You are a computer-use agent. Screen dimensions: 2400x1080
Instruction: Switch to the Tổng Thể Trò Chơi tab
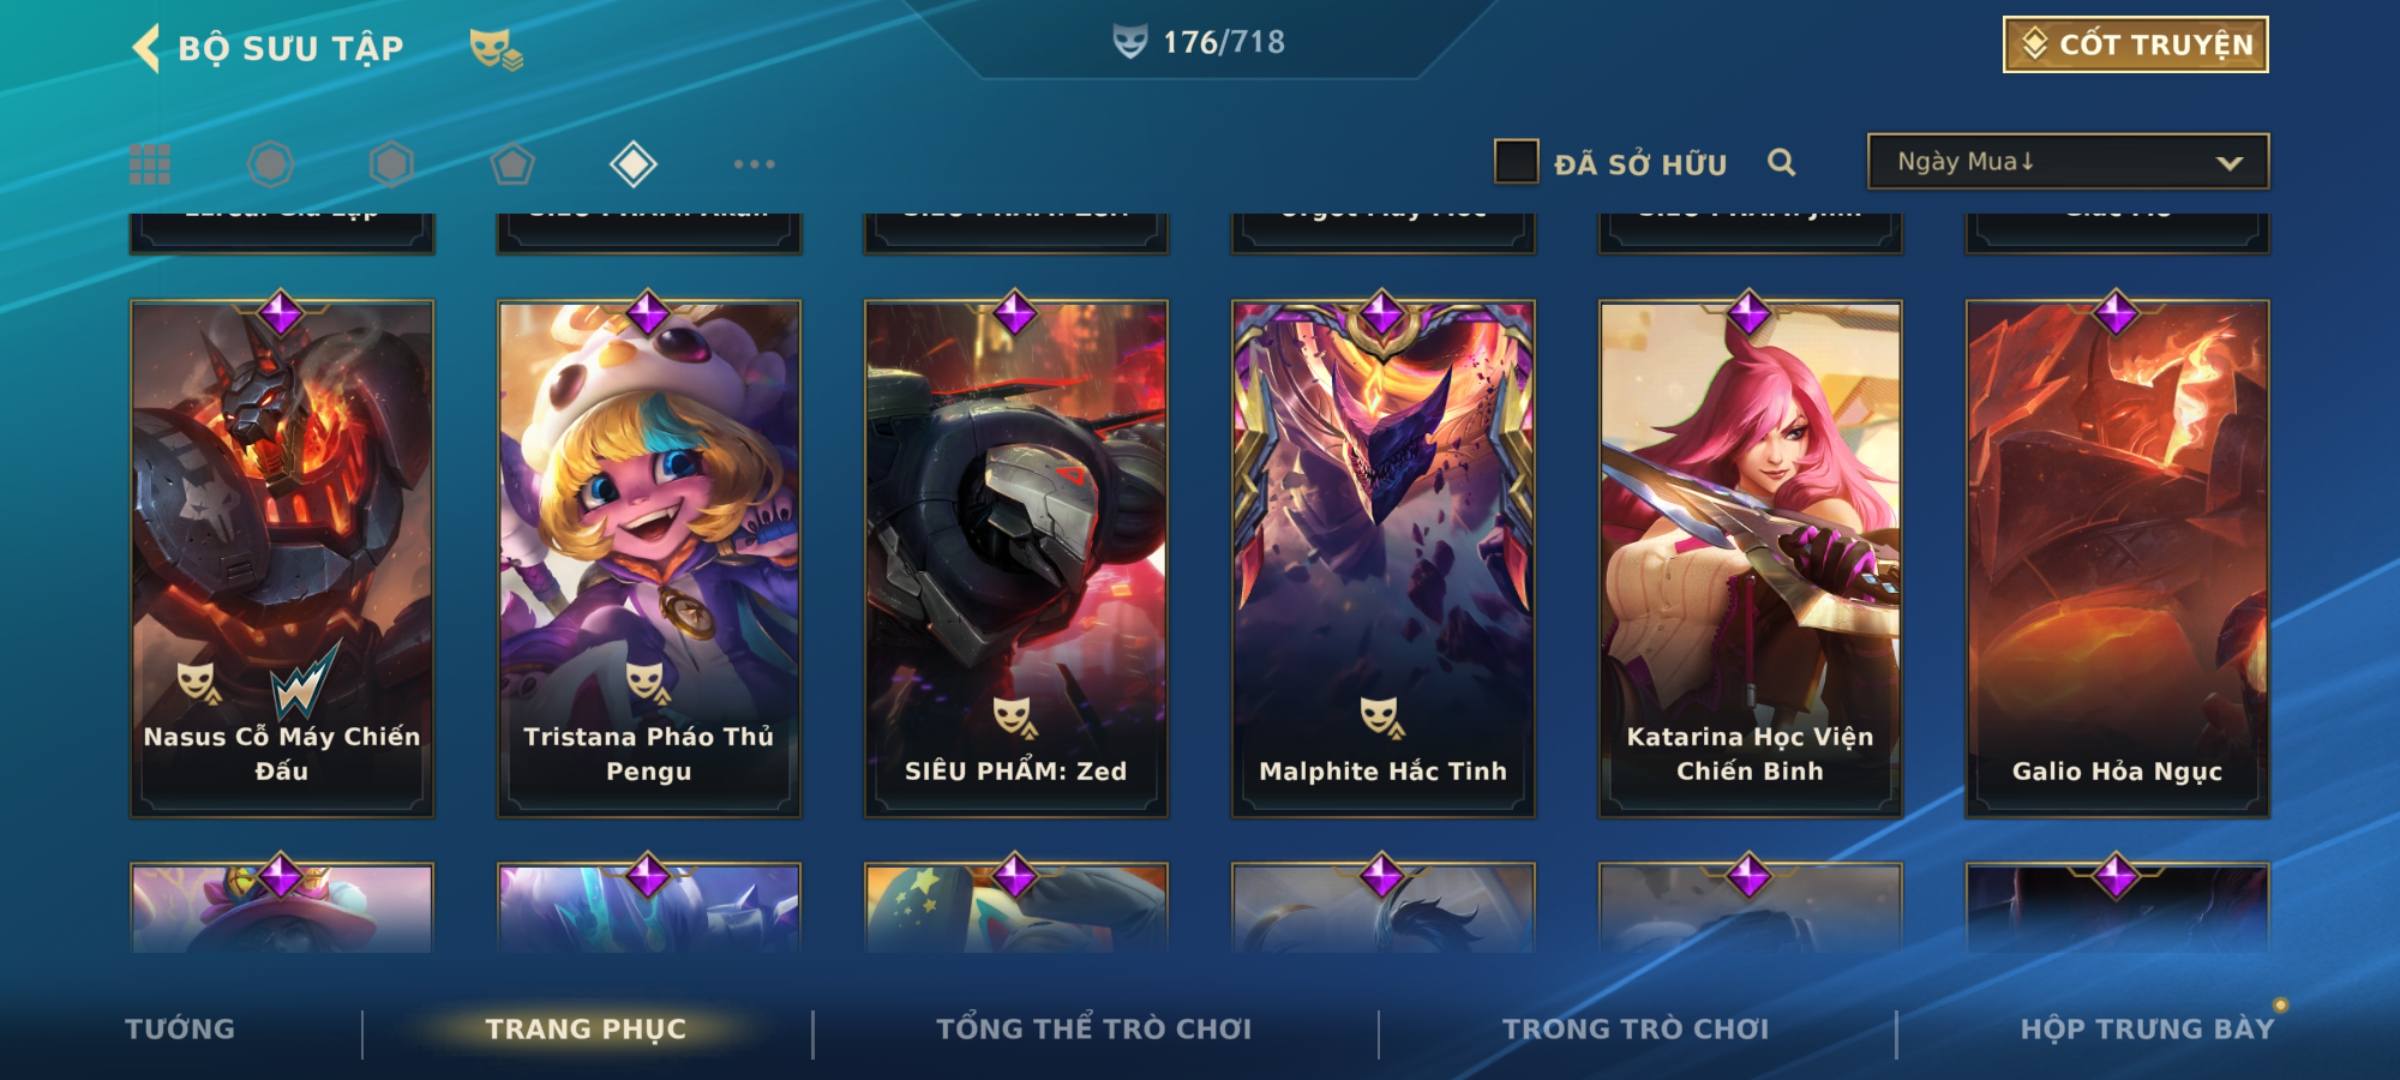coord(1094,1029)
